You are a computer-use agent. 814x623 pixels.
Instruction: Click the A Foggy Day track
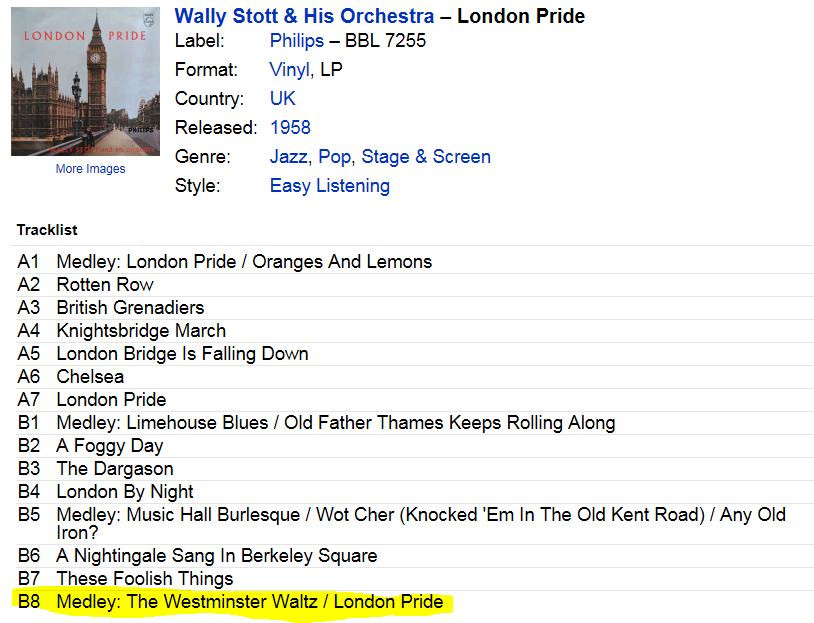pyautogui.click(x=109, y=446)
